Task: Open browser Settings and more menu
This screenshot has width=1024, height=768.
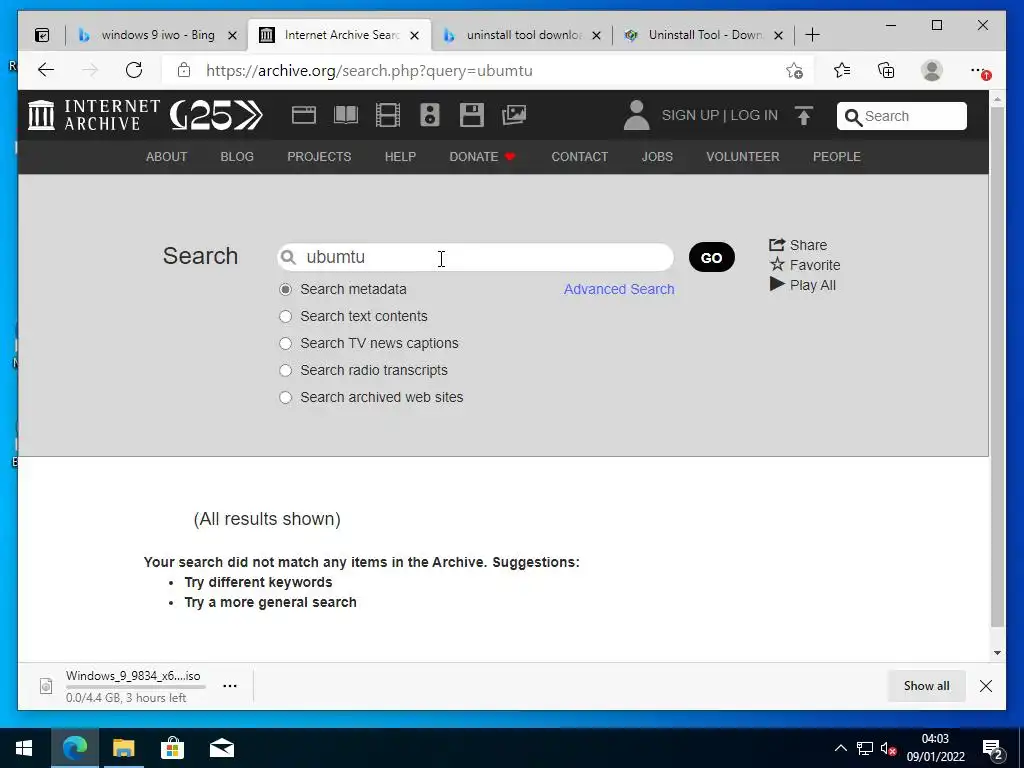Action: 979,70
